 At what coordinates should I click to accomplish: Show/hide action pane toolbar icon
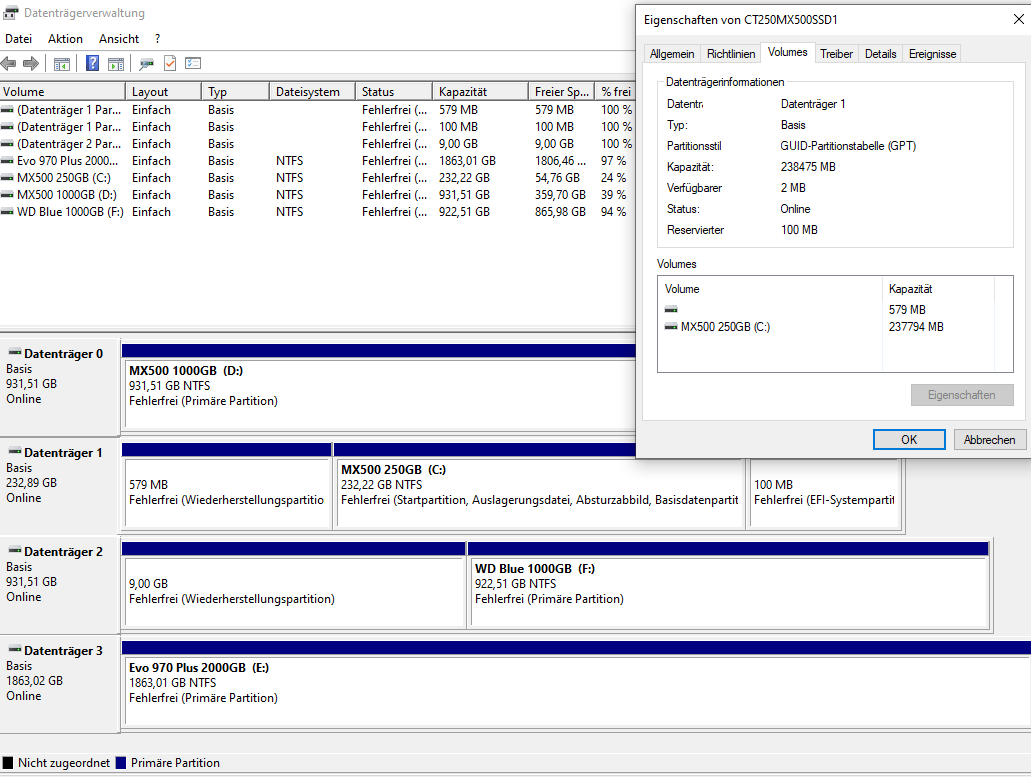[x=116, y=64]
